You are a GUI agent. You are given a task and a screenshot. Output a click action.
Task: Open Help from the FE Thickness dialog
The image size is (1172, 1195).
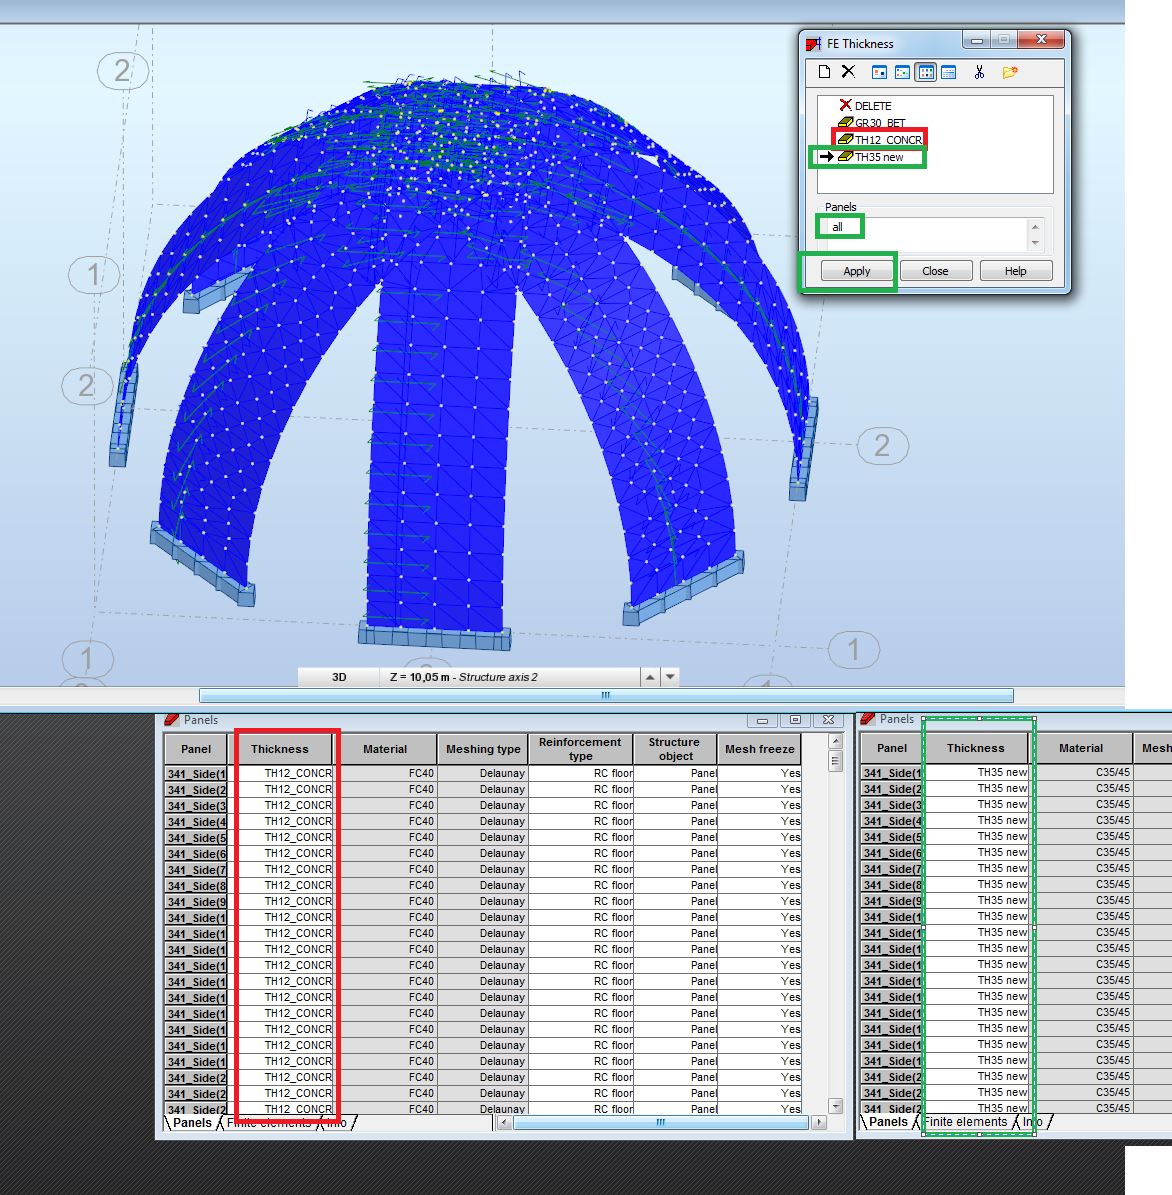point(1015,270)
